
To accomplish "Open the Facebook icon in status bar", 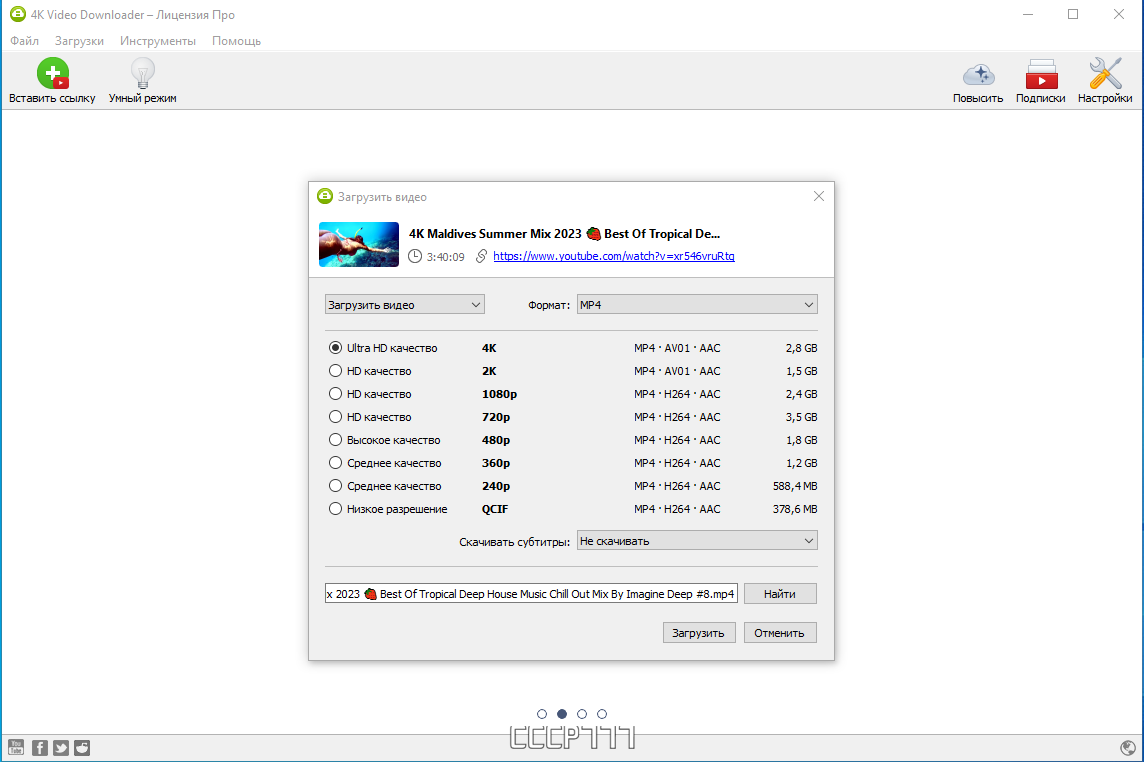I will coord(40,747).
